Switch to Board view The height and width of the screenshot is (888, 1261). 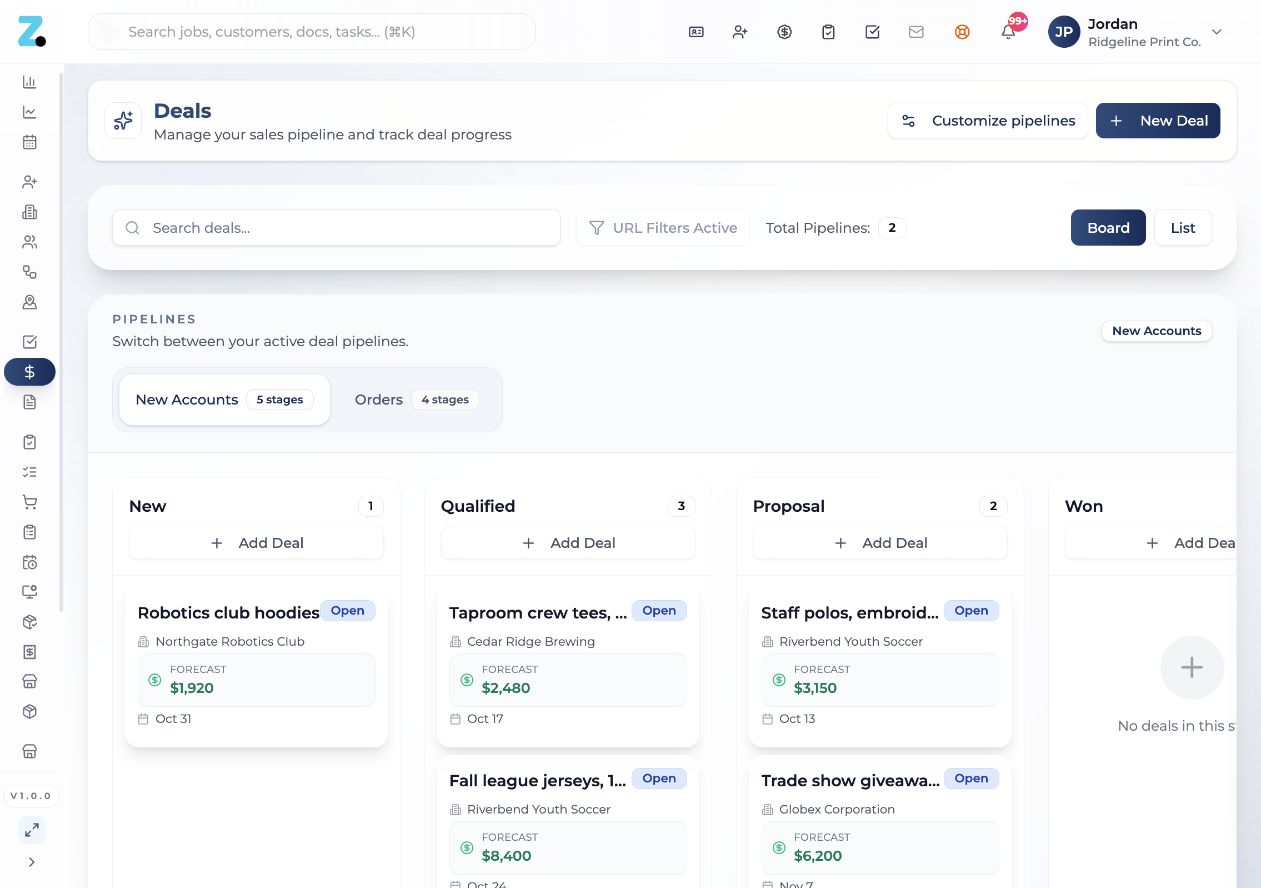coord(1108,228)
